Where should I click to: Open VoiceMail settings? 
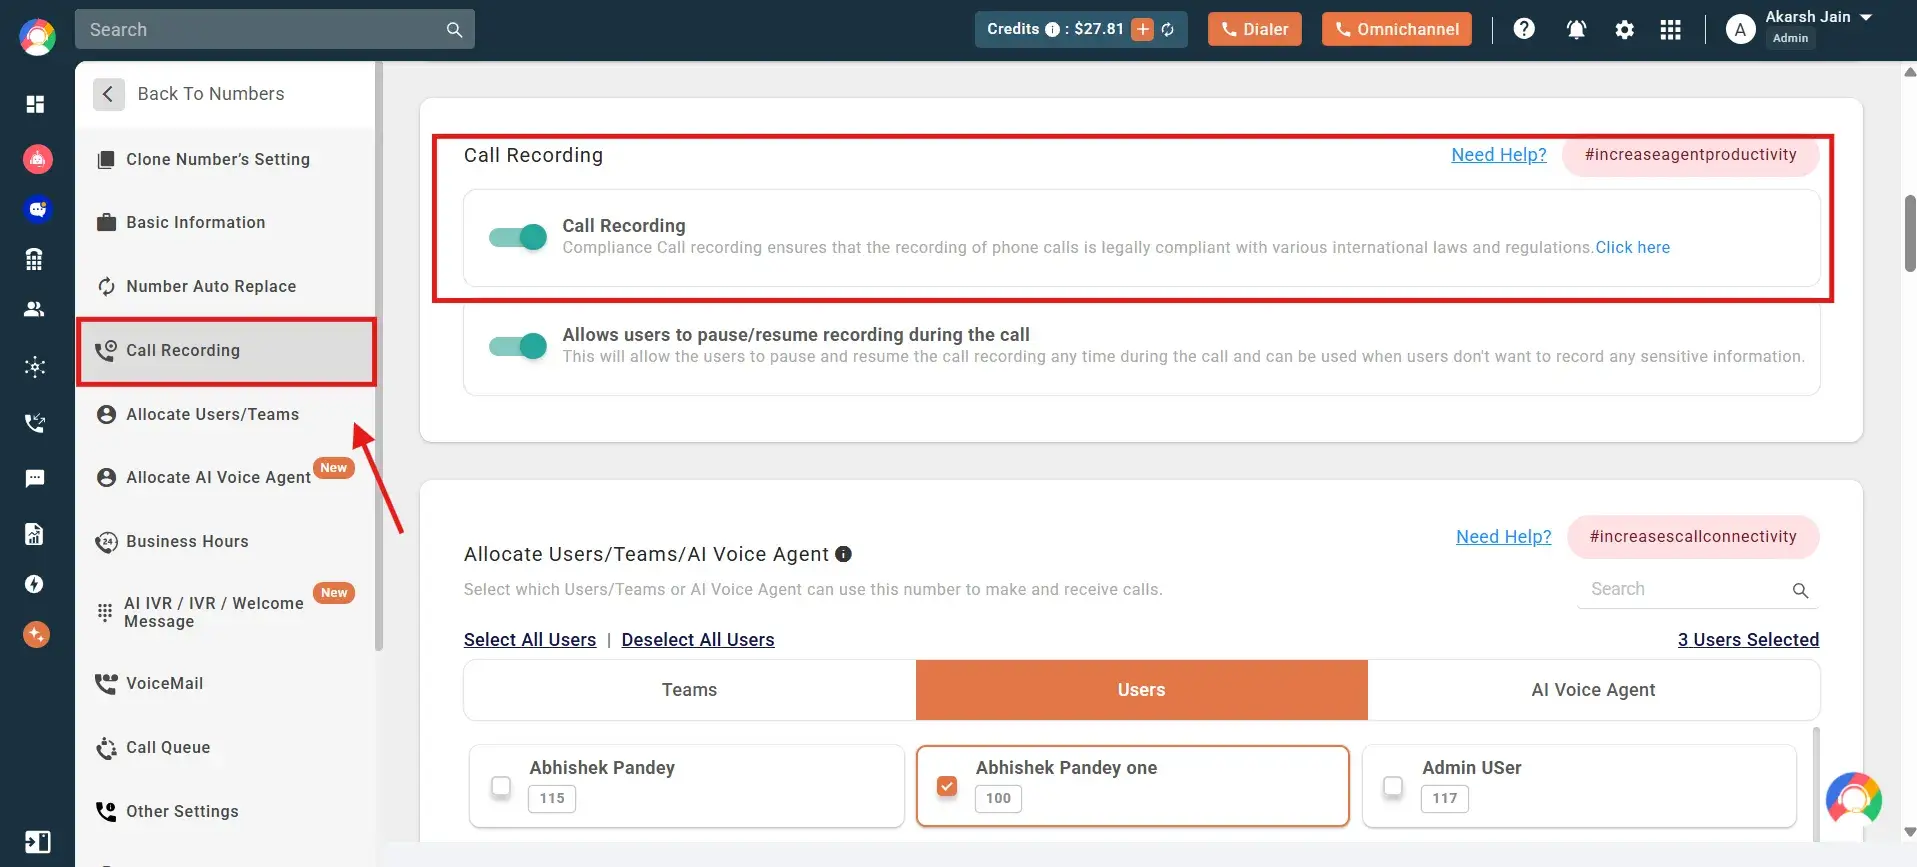coord(226,684)
